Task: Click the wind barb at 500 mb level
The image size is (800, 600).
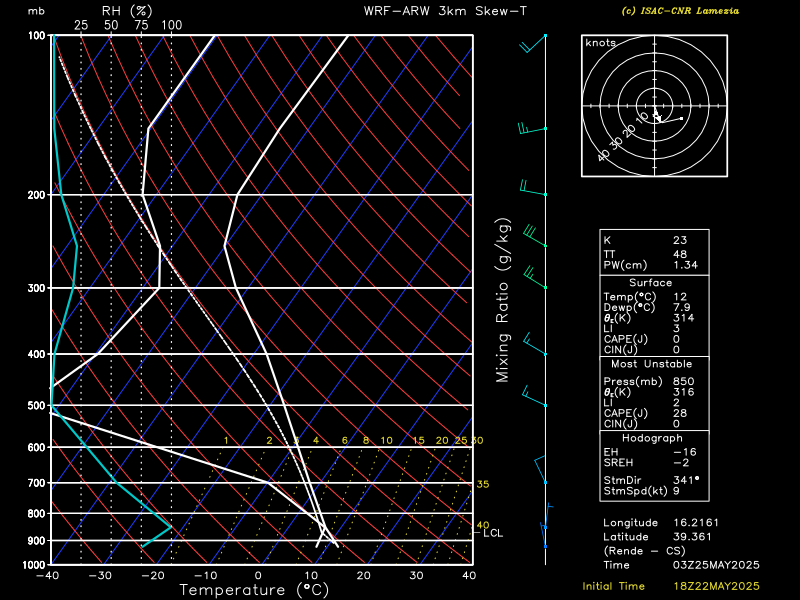Action: click(534, 396)
